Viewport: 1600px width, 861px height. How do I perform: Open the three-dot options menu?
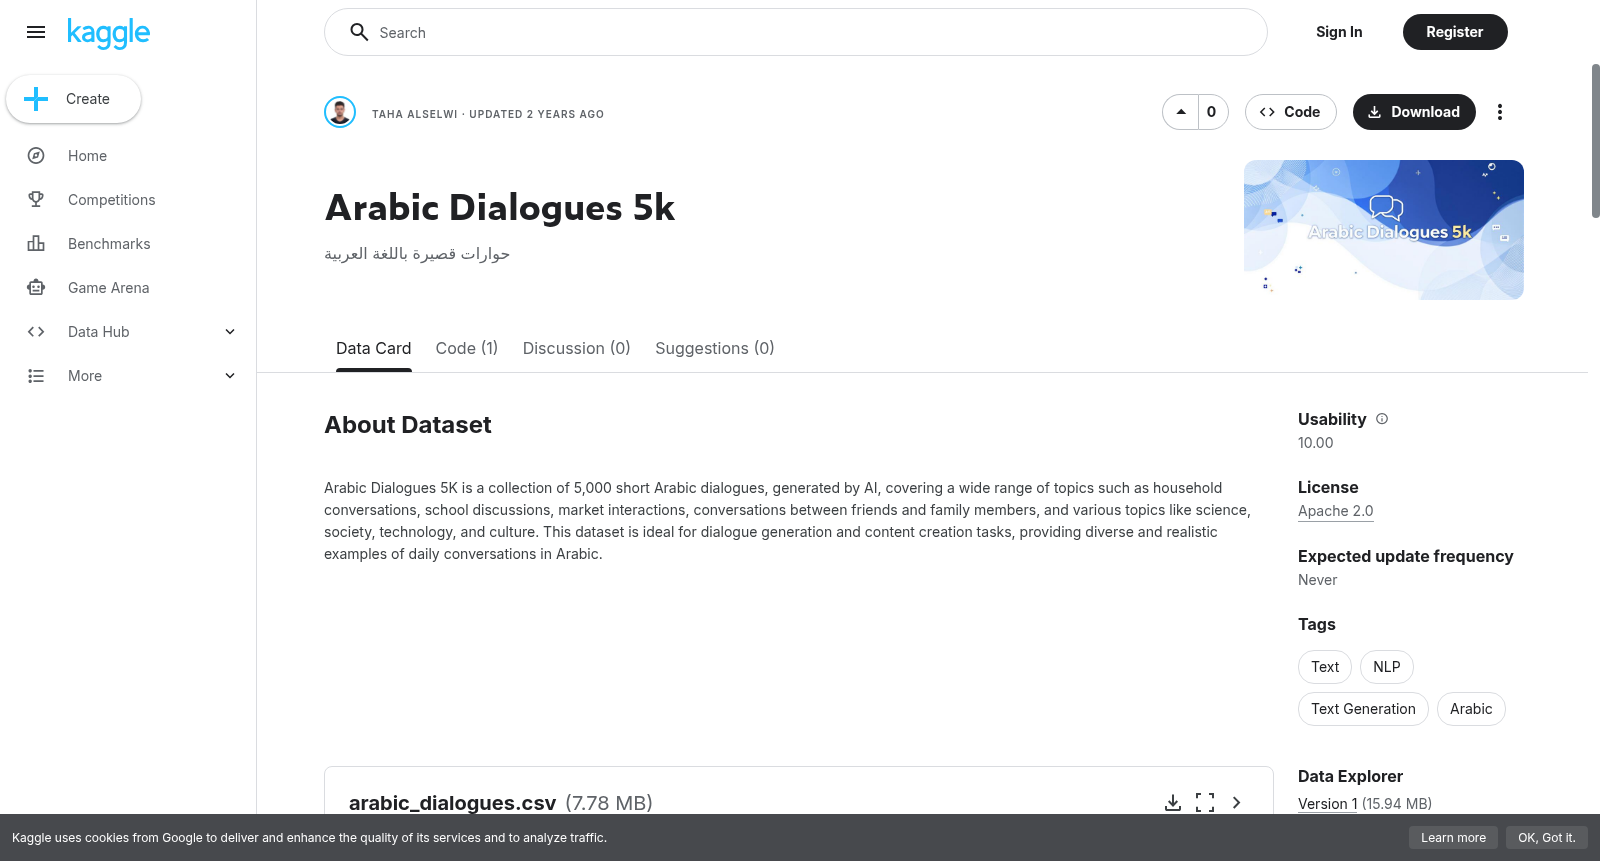click(x=1499, y=112)
